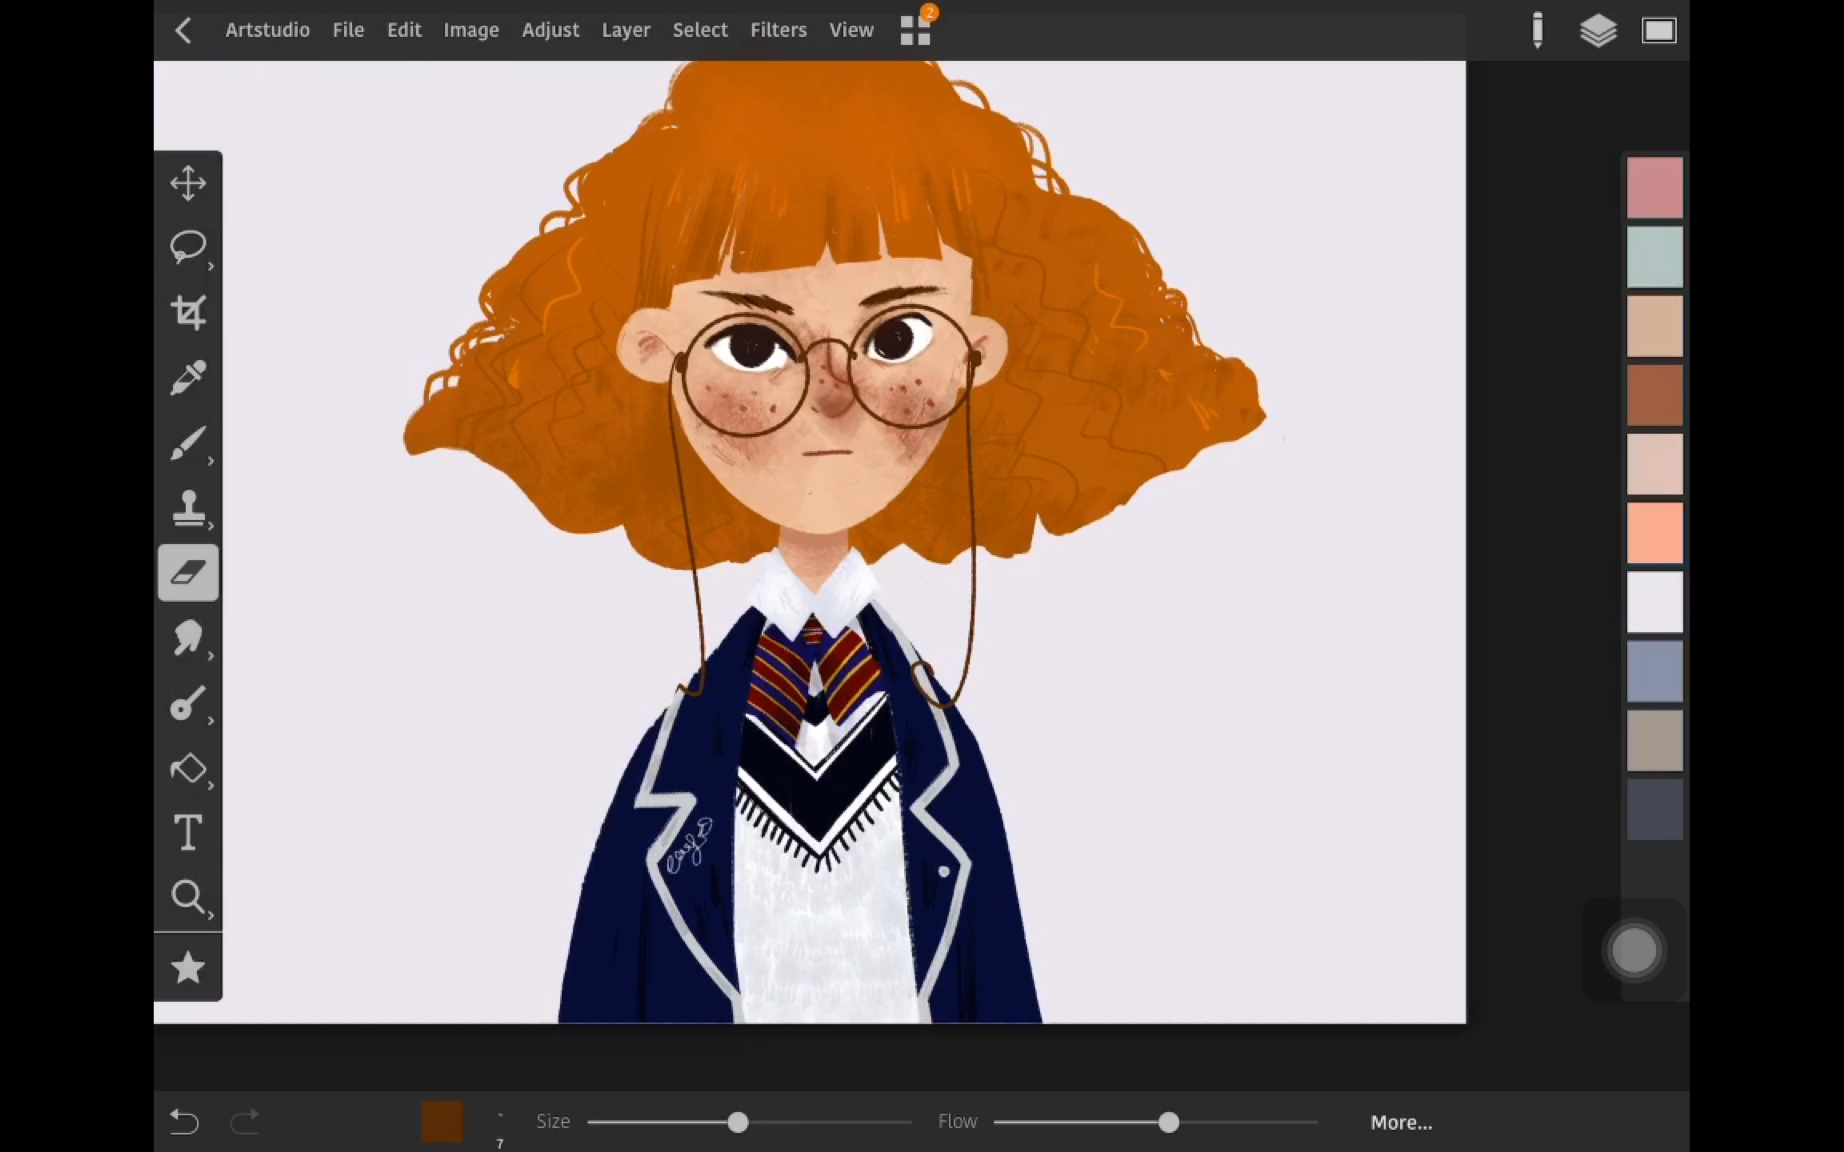Tap the round gray floating button

[x=1635, y=950]
